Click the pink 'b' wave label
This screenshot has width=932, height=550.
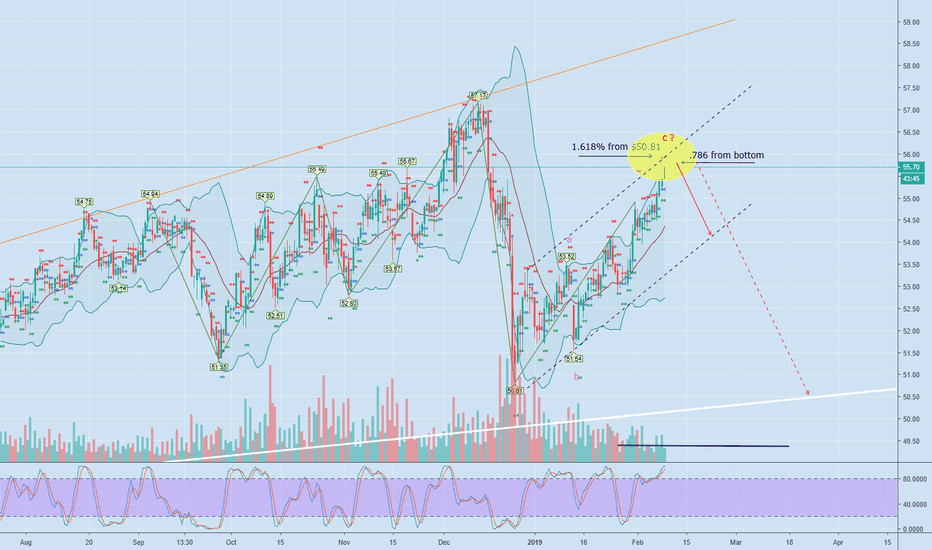click(576, 376)
